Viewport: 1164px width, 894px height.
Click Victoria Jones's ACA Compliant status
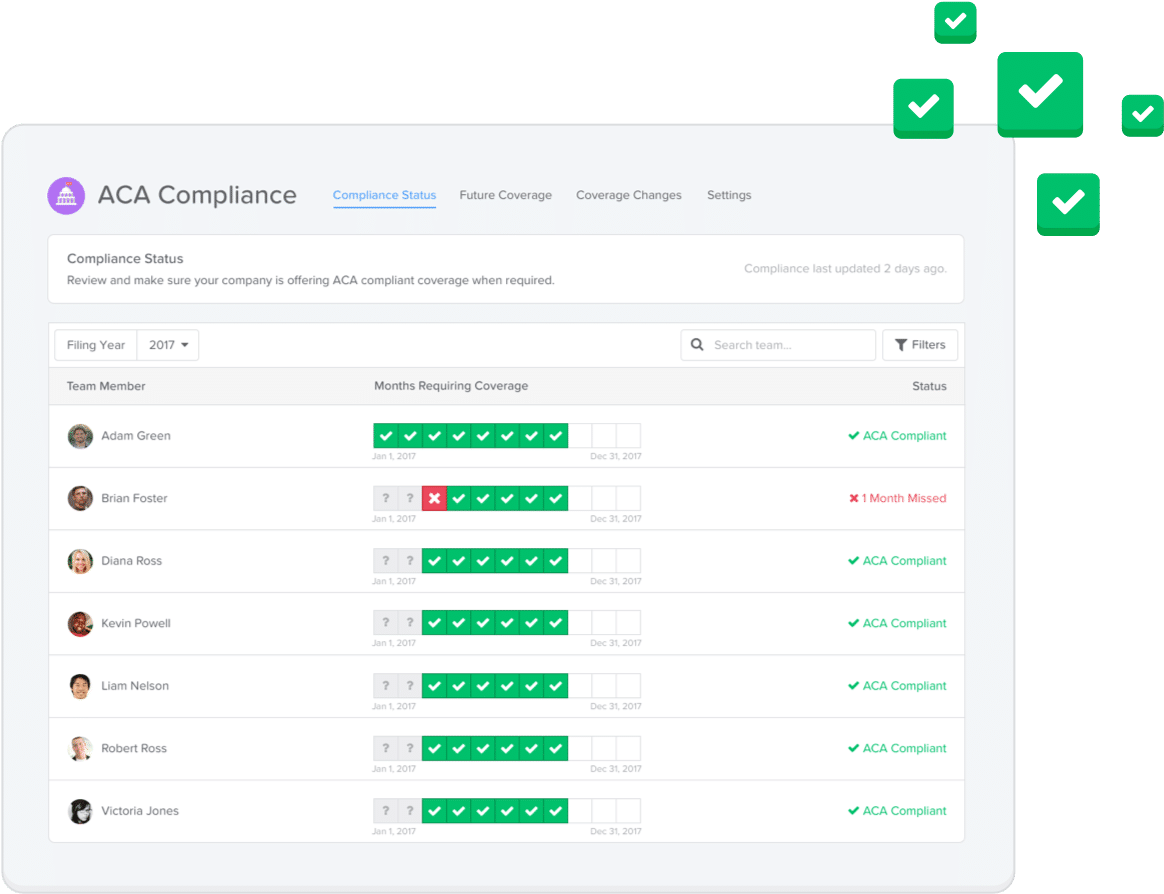click(x=897, y=810)
